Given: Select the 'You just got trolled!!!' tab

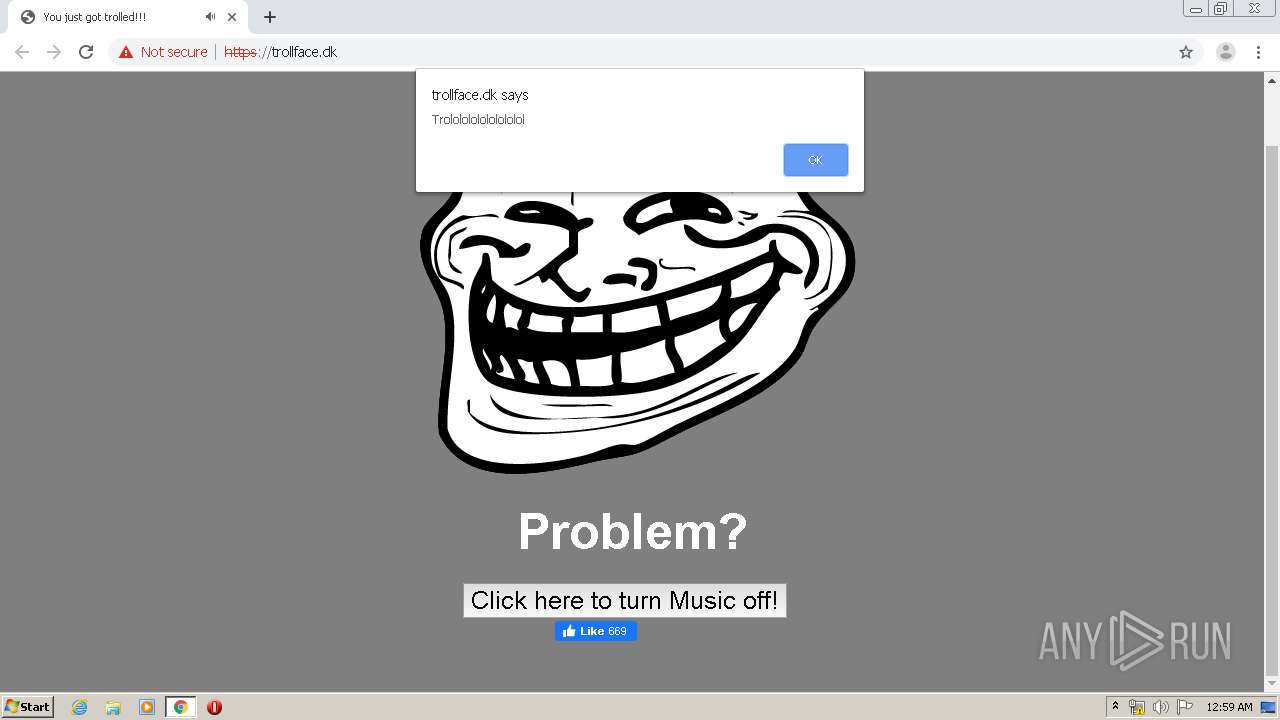Looking at the screenshot, I should tap(127, 17).
